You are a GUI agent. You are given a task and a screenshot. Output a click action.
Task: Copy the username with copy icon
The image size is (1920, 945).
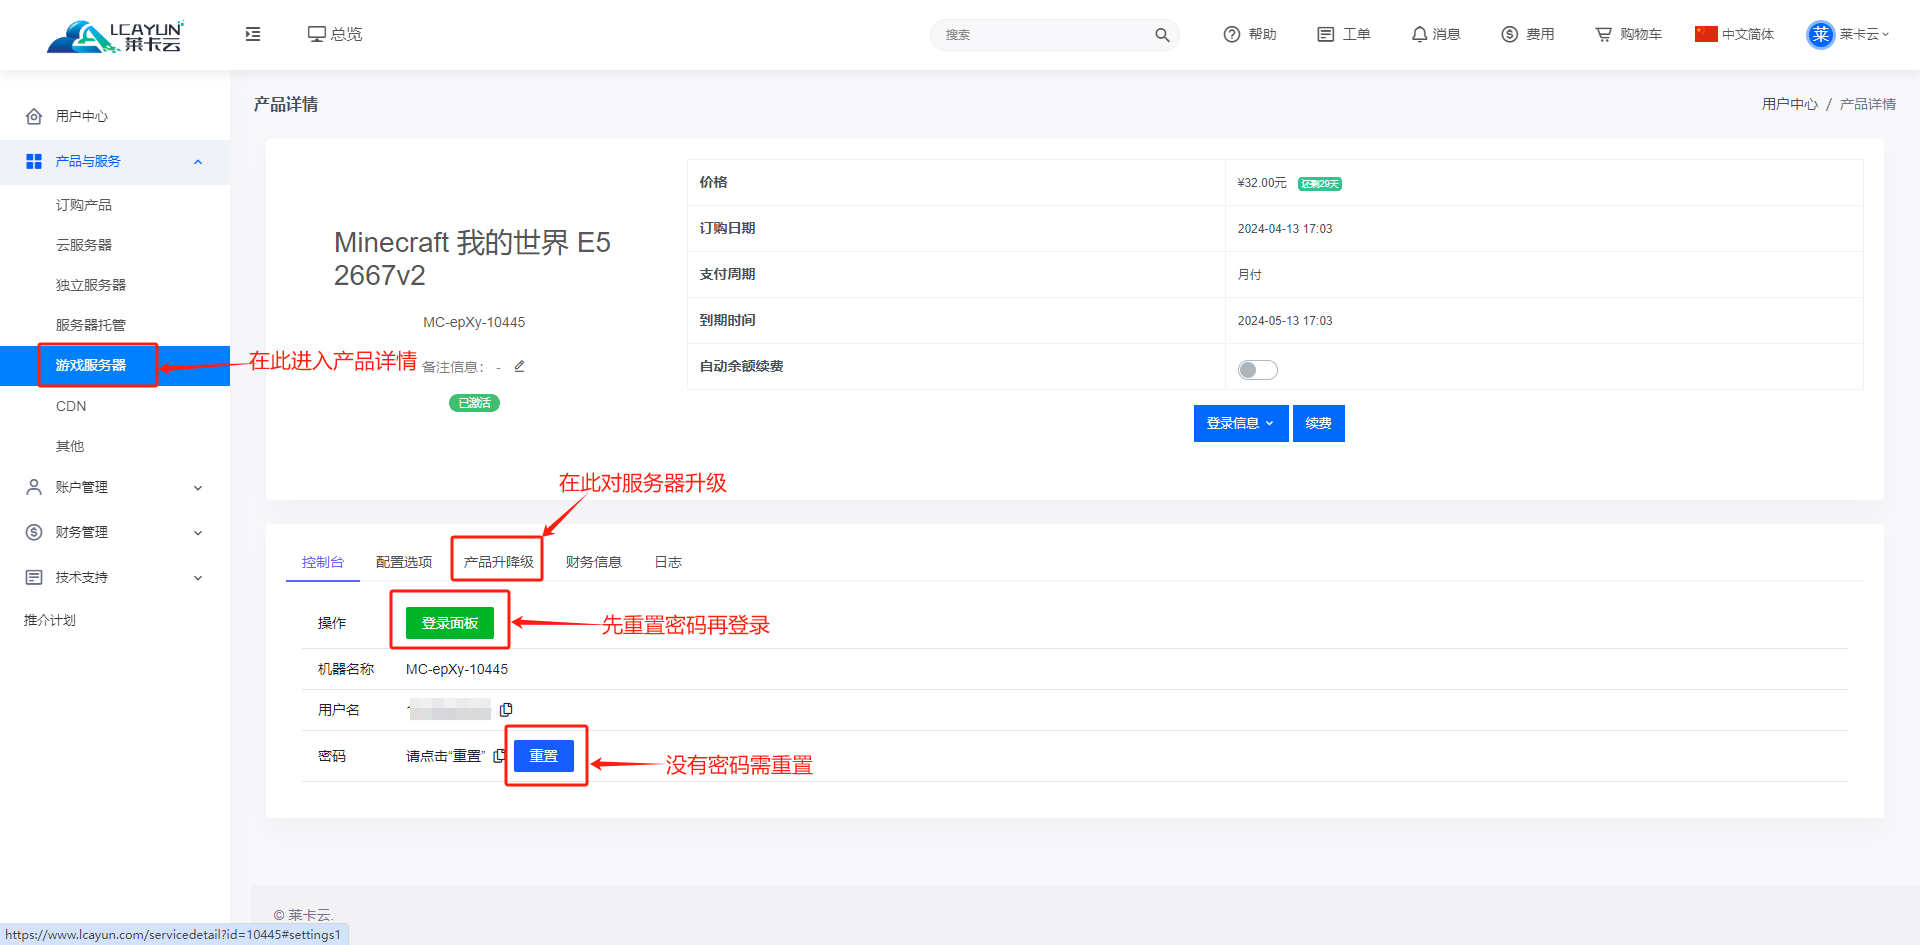point(506,710)
